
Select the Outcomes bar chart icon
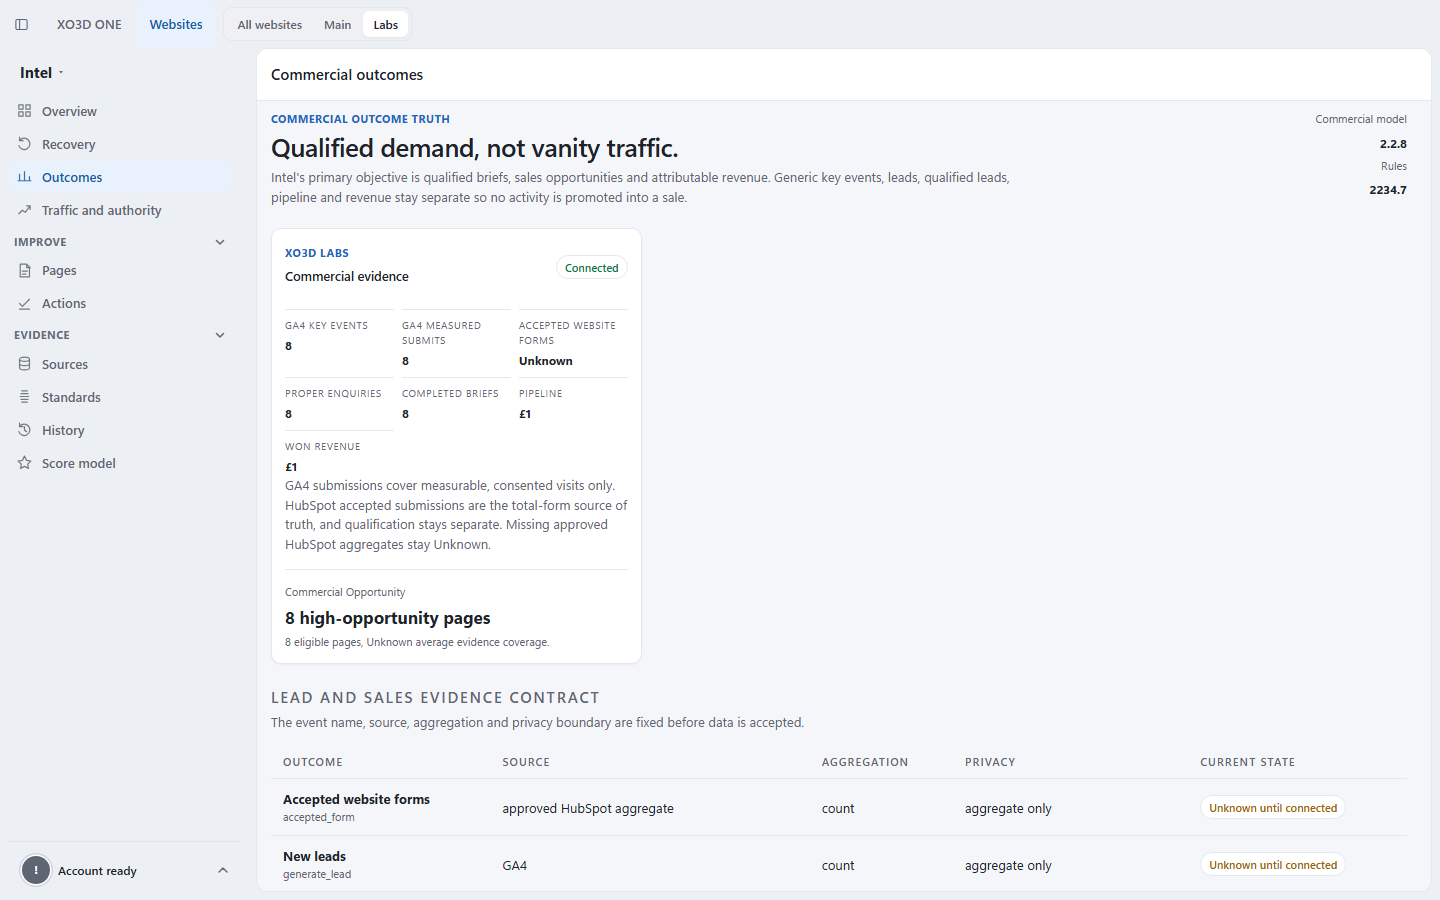(x=25, y=177)
